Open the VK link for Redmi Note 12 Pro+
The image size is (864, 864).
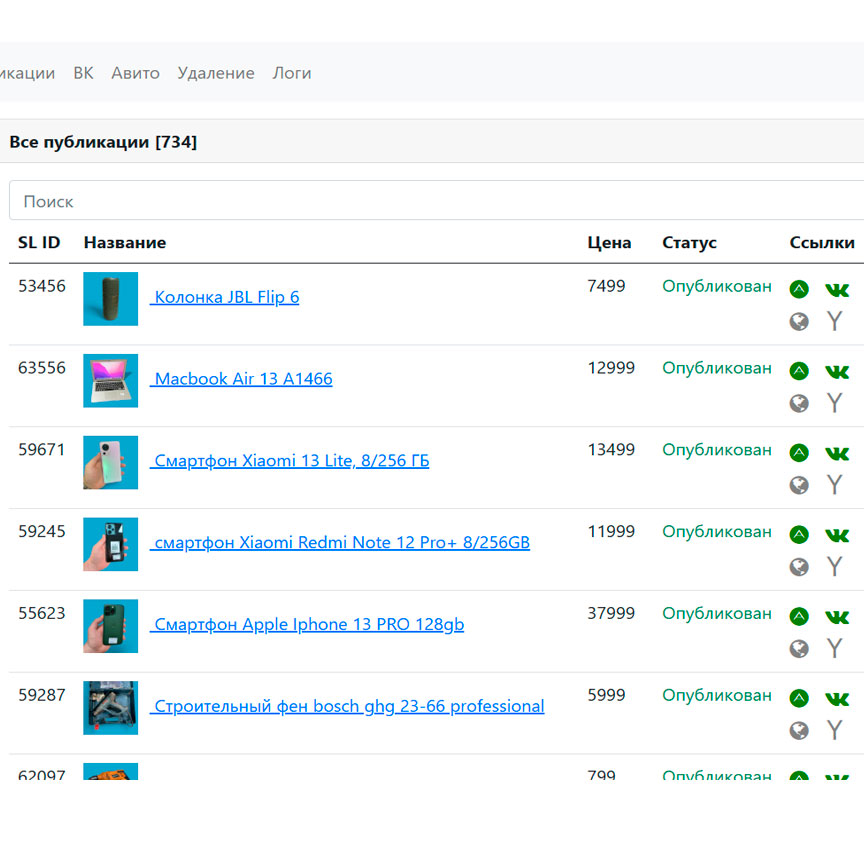click(x=837, y=534)
